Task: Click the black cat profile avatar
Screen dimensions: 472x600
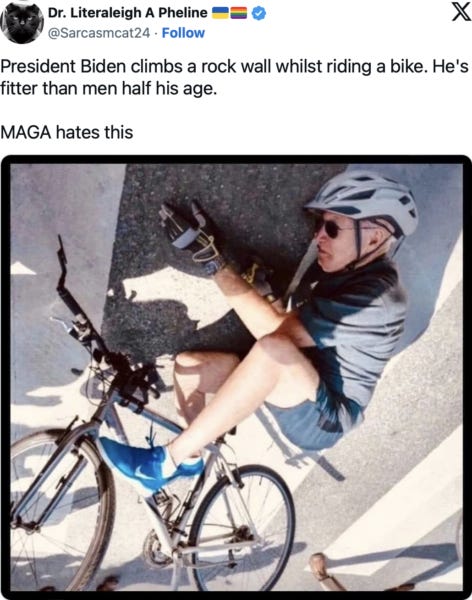Action: click(x=21, y=23)
